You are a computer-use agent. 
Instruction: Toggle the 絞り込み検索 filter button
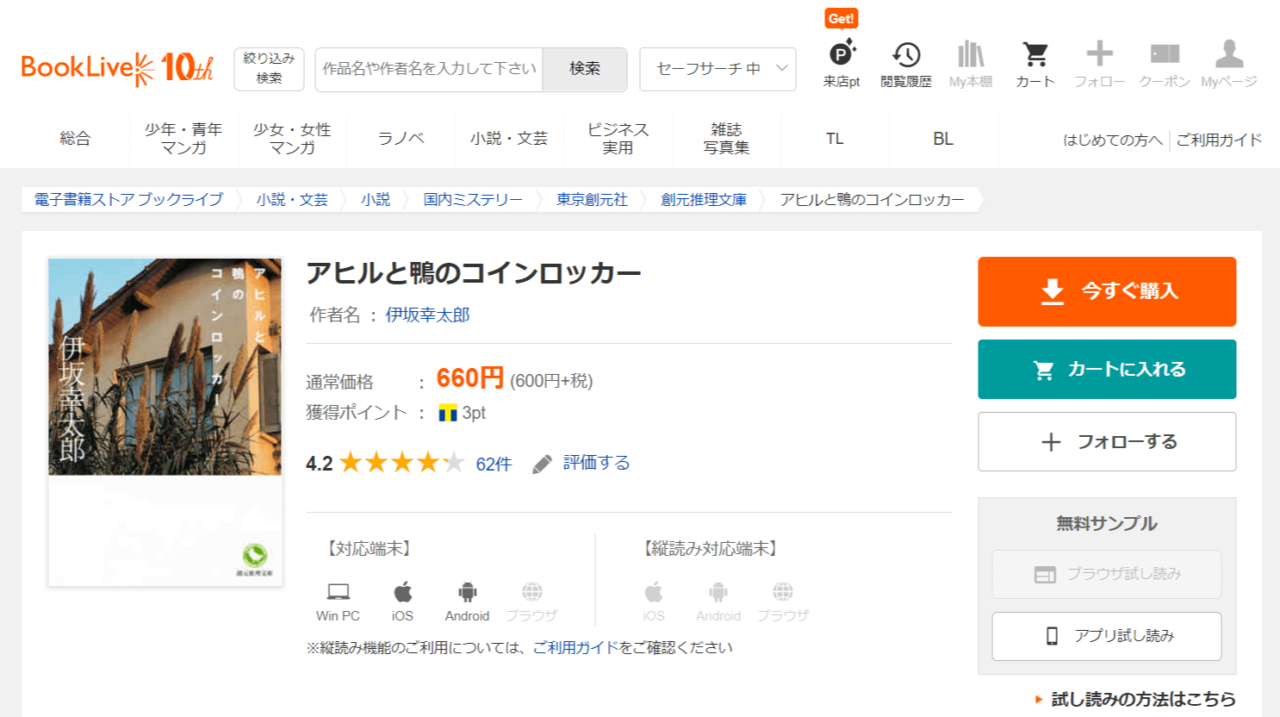pyautogui.click(x=269, y=69)
